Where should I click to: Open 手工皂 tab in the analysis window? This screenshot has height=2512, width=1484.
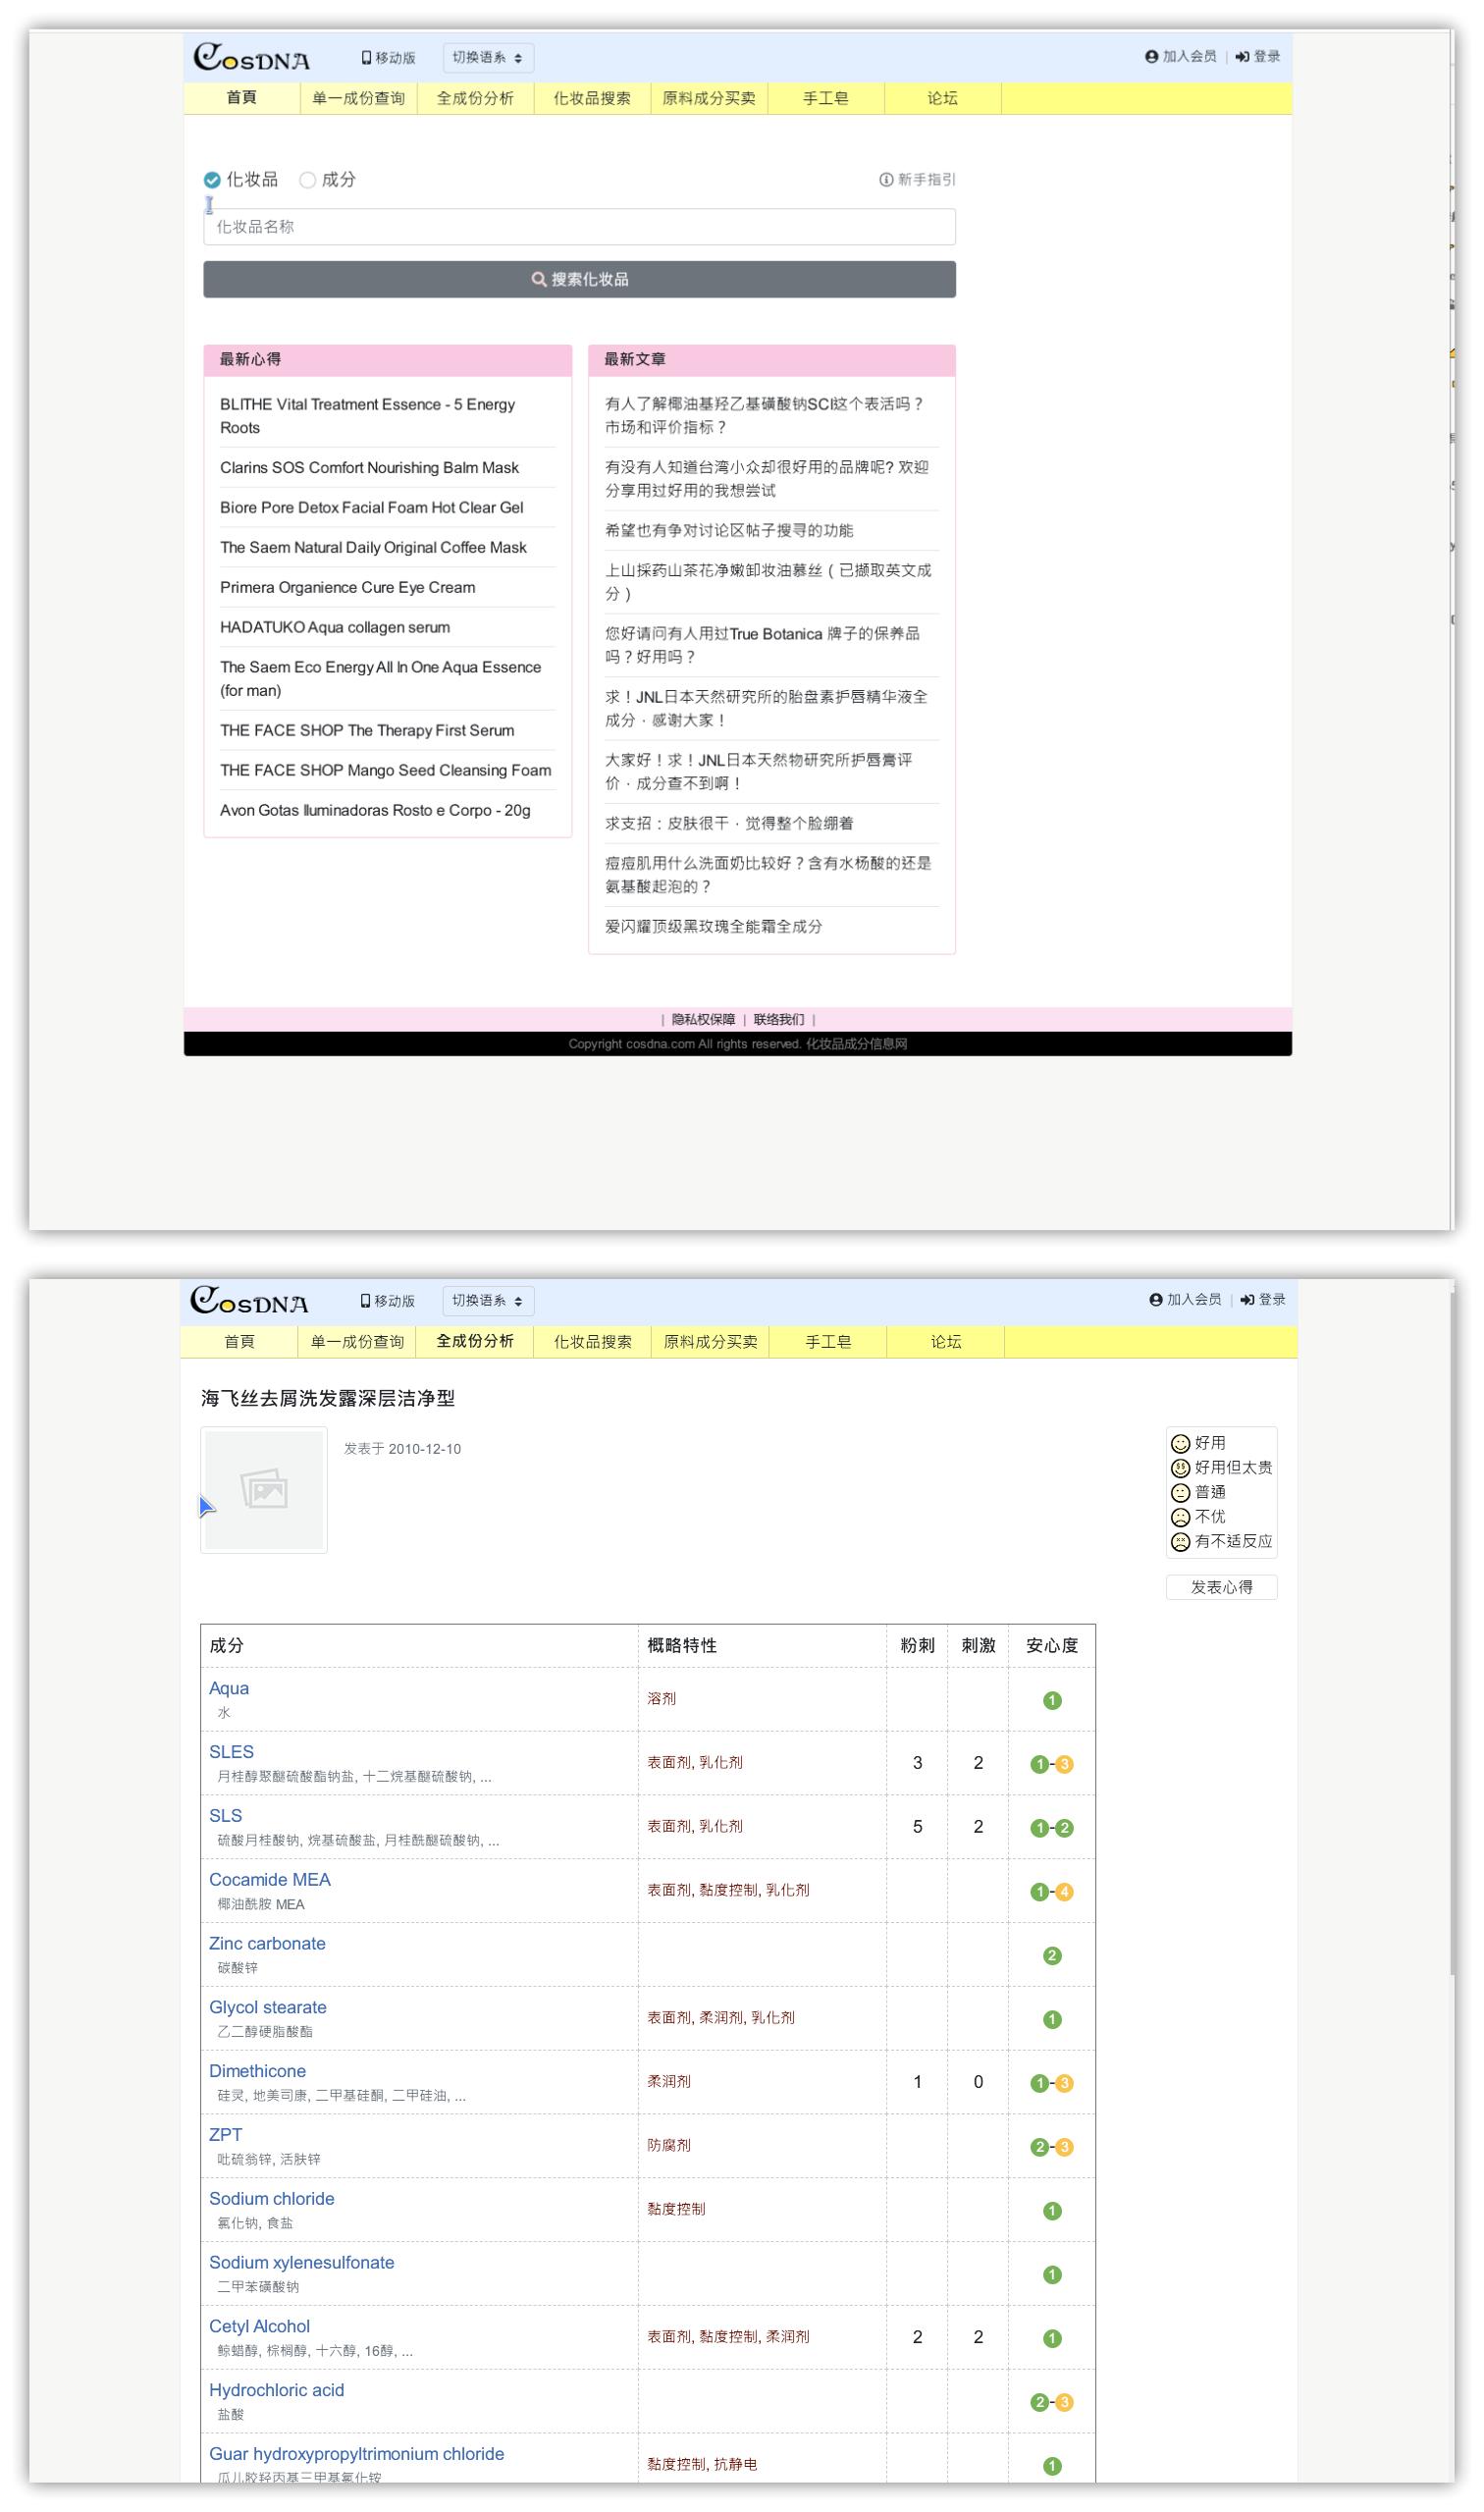coord(829,1342)
